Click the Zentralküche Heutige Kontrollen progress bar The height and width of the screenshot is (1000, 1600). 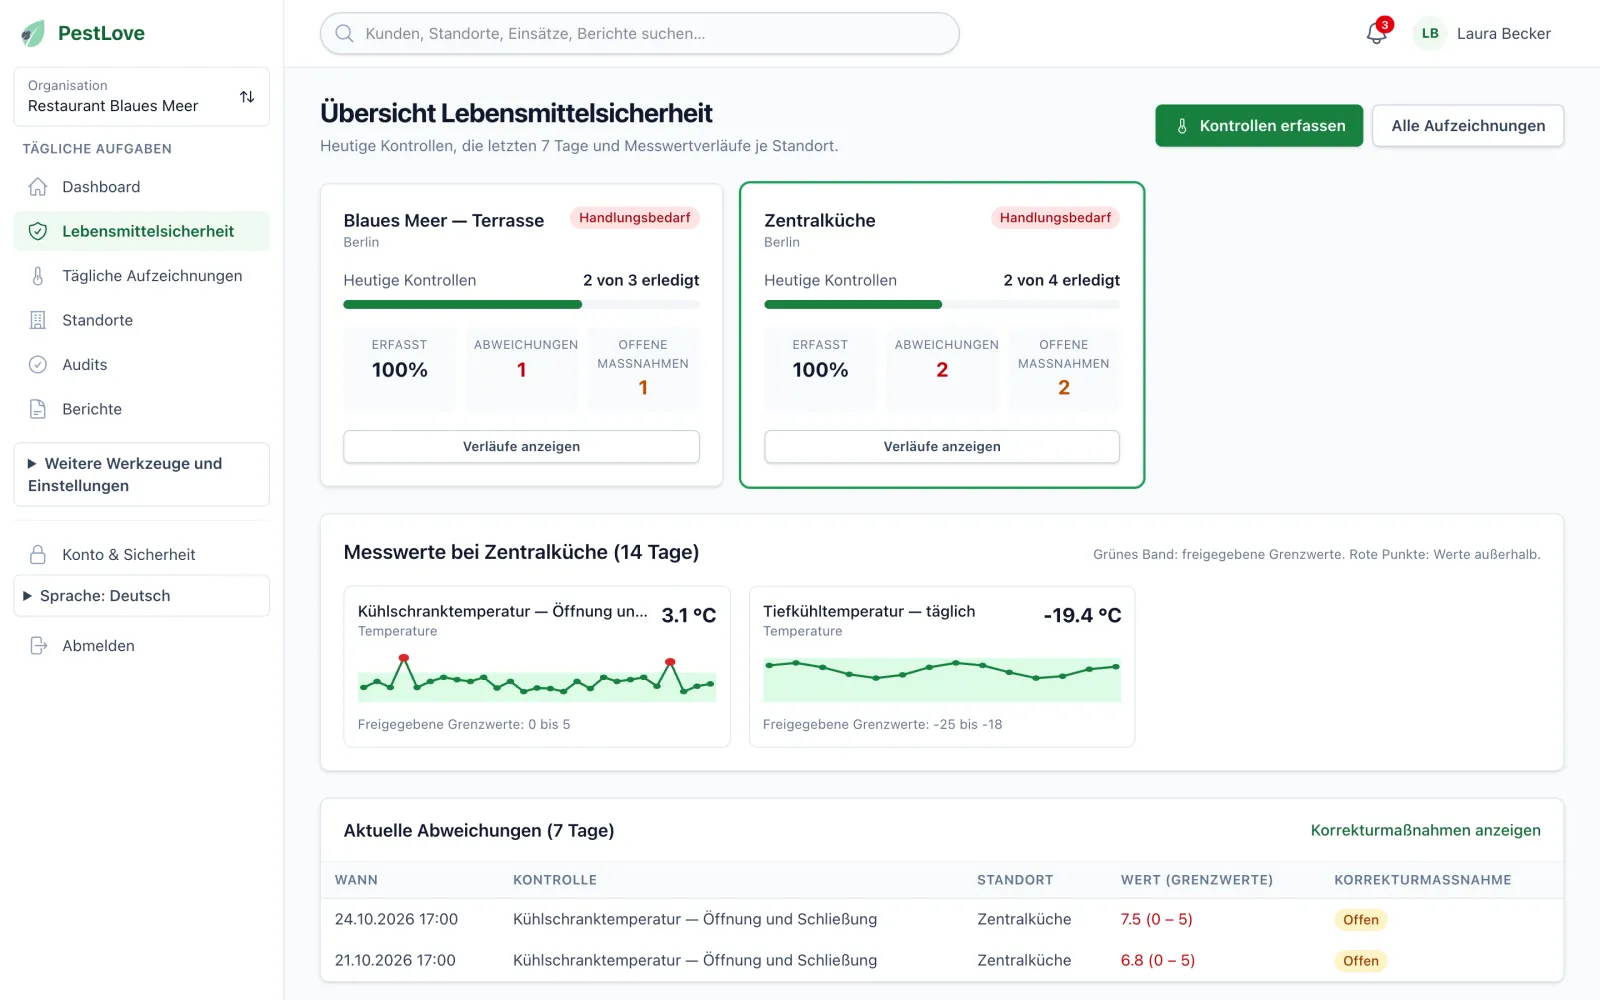(x=941, y=305)
